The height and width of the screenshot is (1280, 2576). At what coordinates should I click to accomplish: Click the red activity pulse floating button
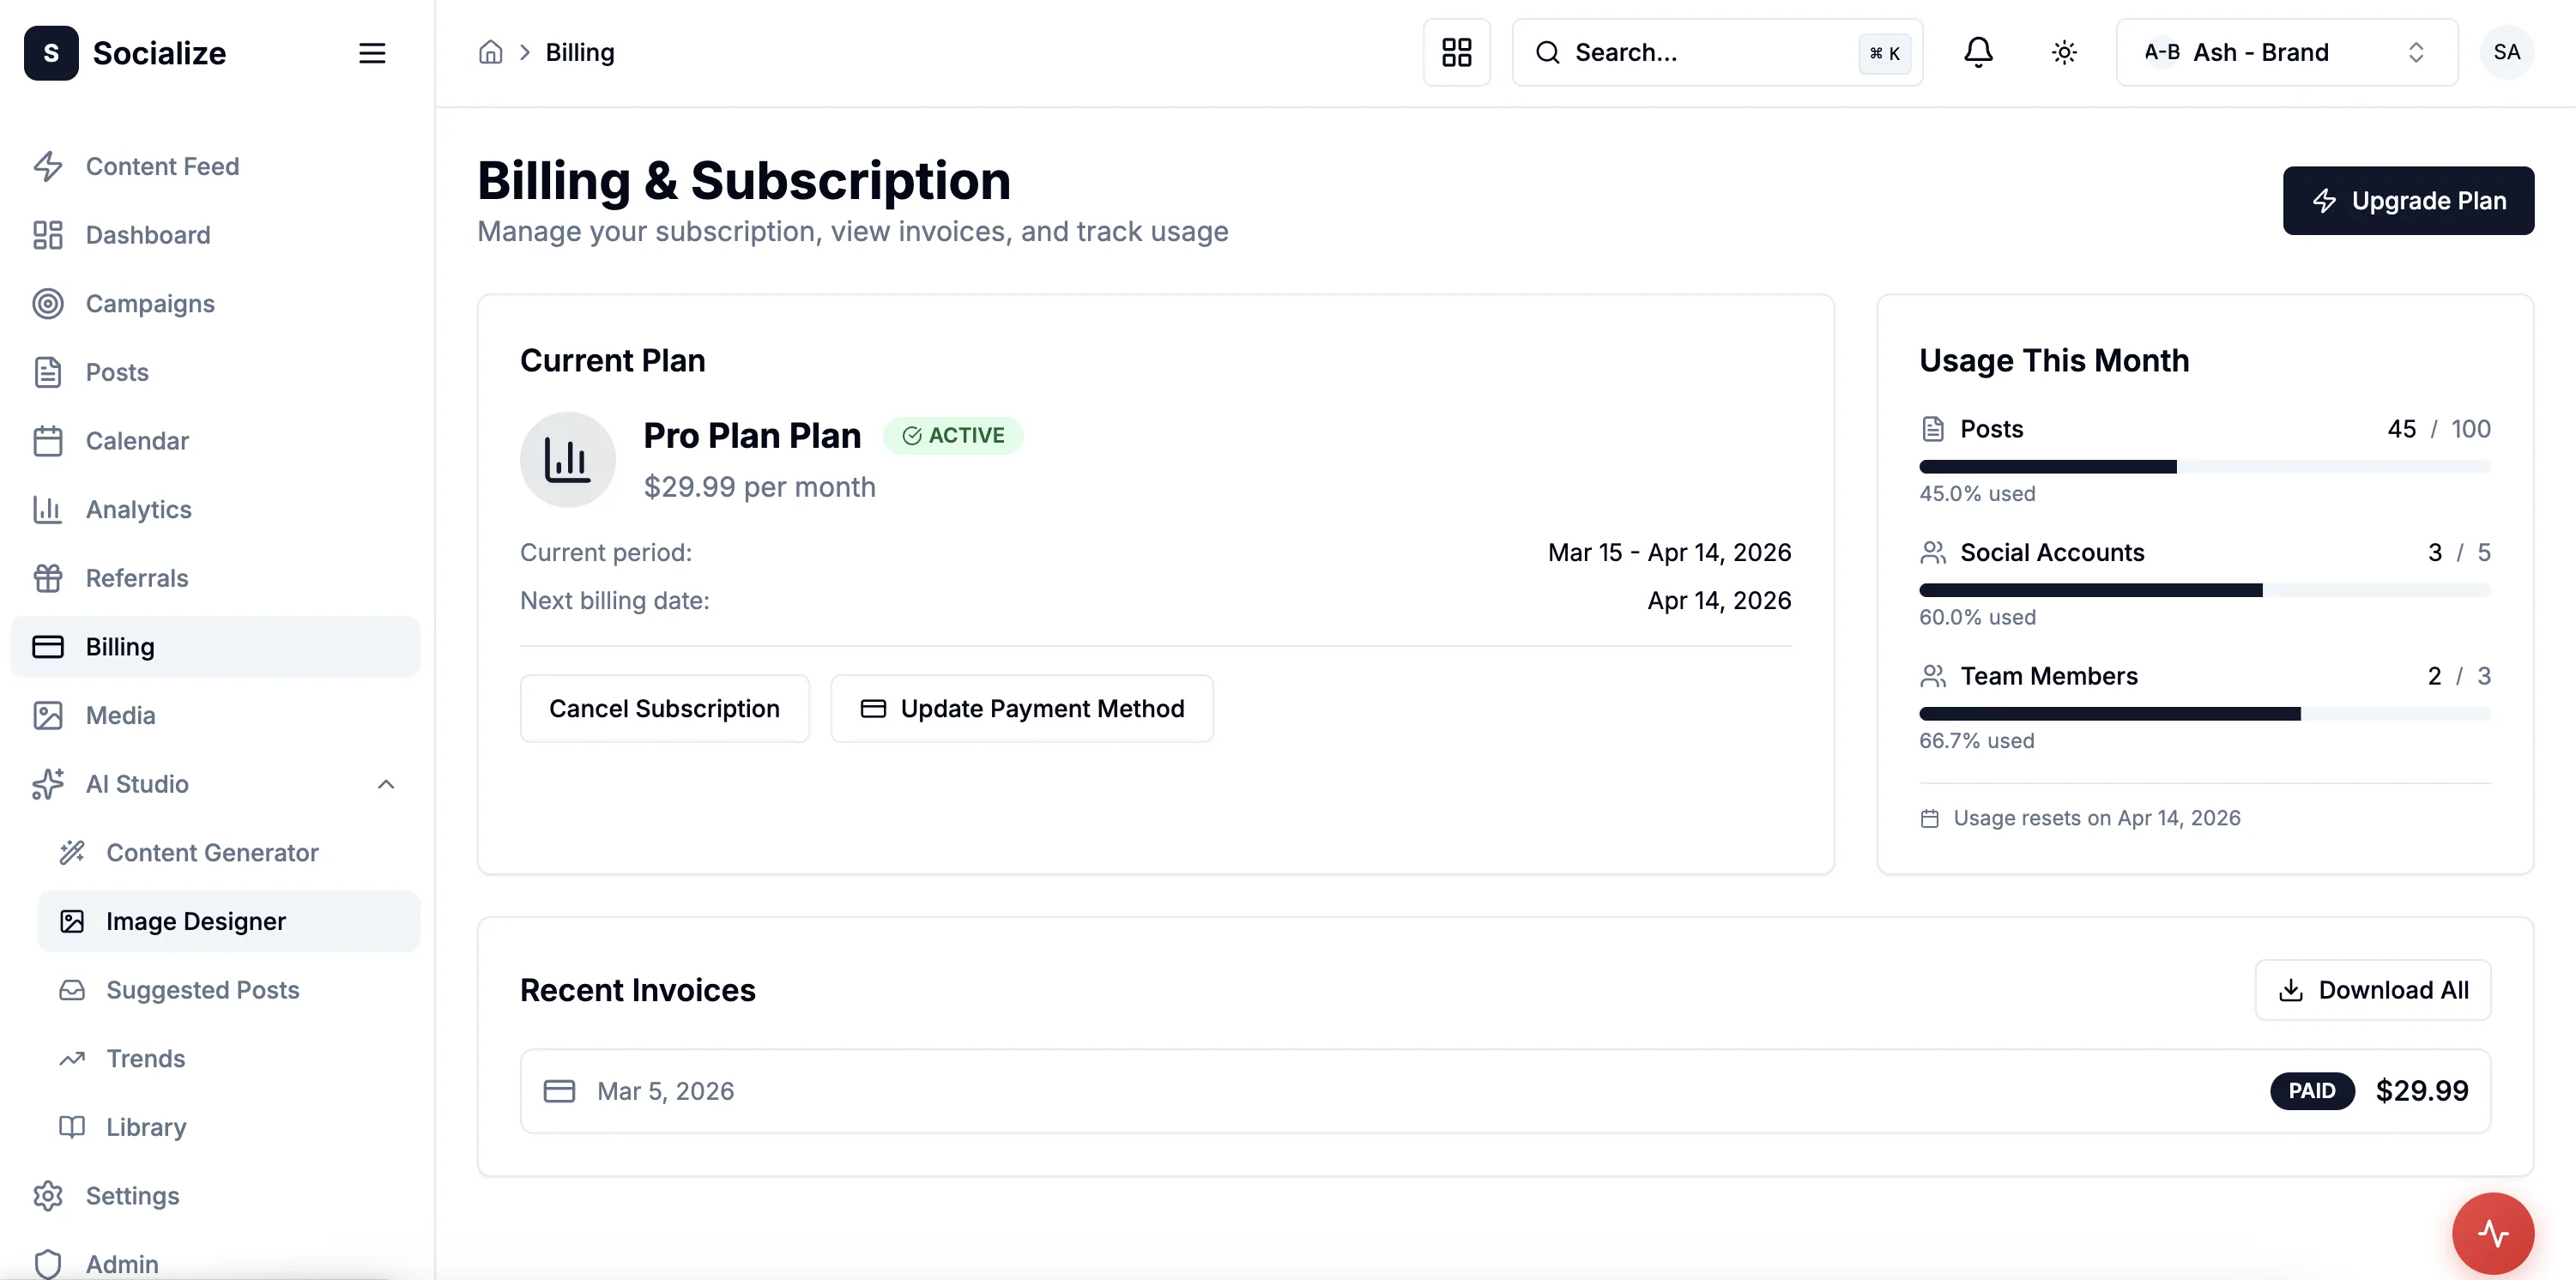tap(2492, 1233)
